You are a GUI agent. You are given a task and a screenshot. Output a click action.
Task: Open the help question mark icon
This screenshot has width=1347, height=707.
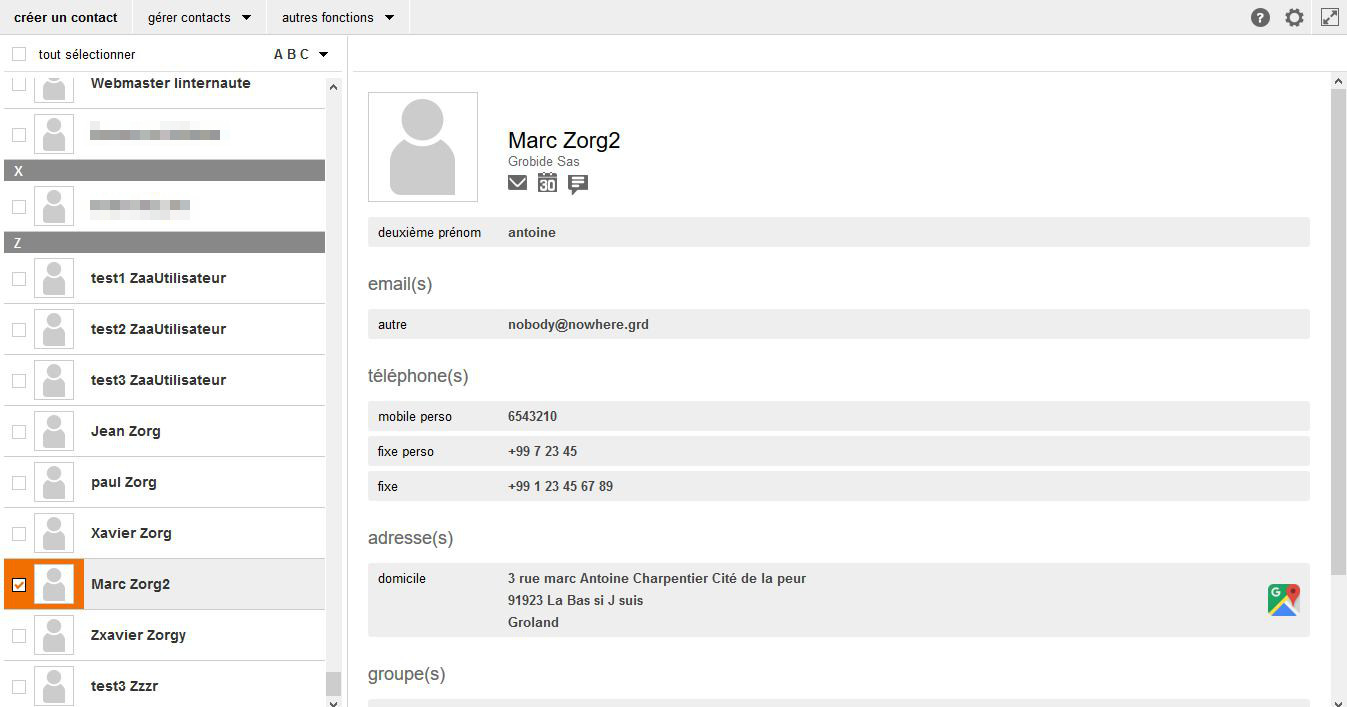point(1260,18)
